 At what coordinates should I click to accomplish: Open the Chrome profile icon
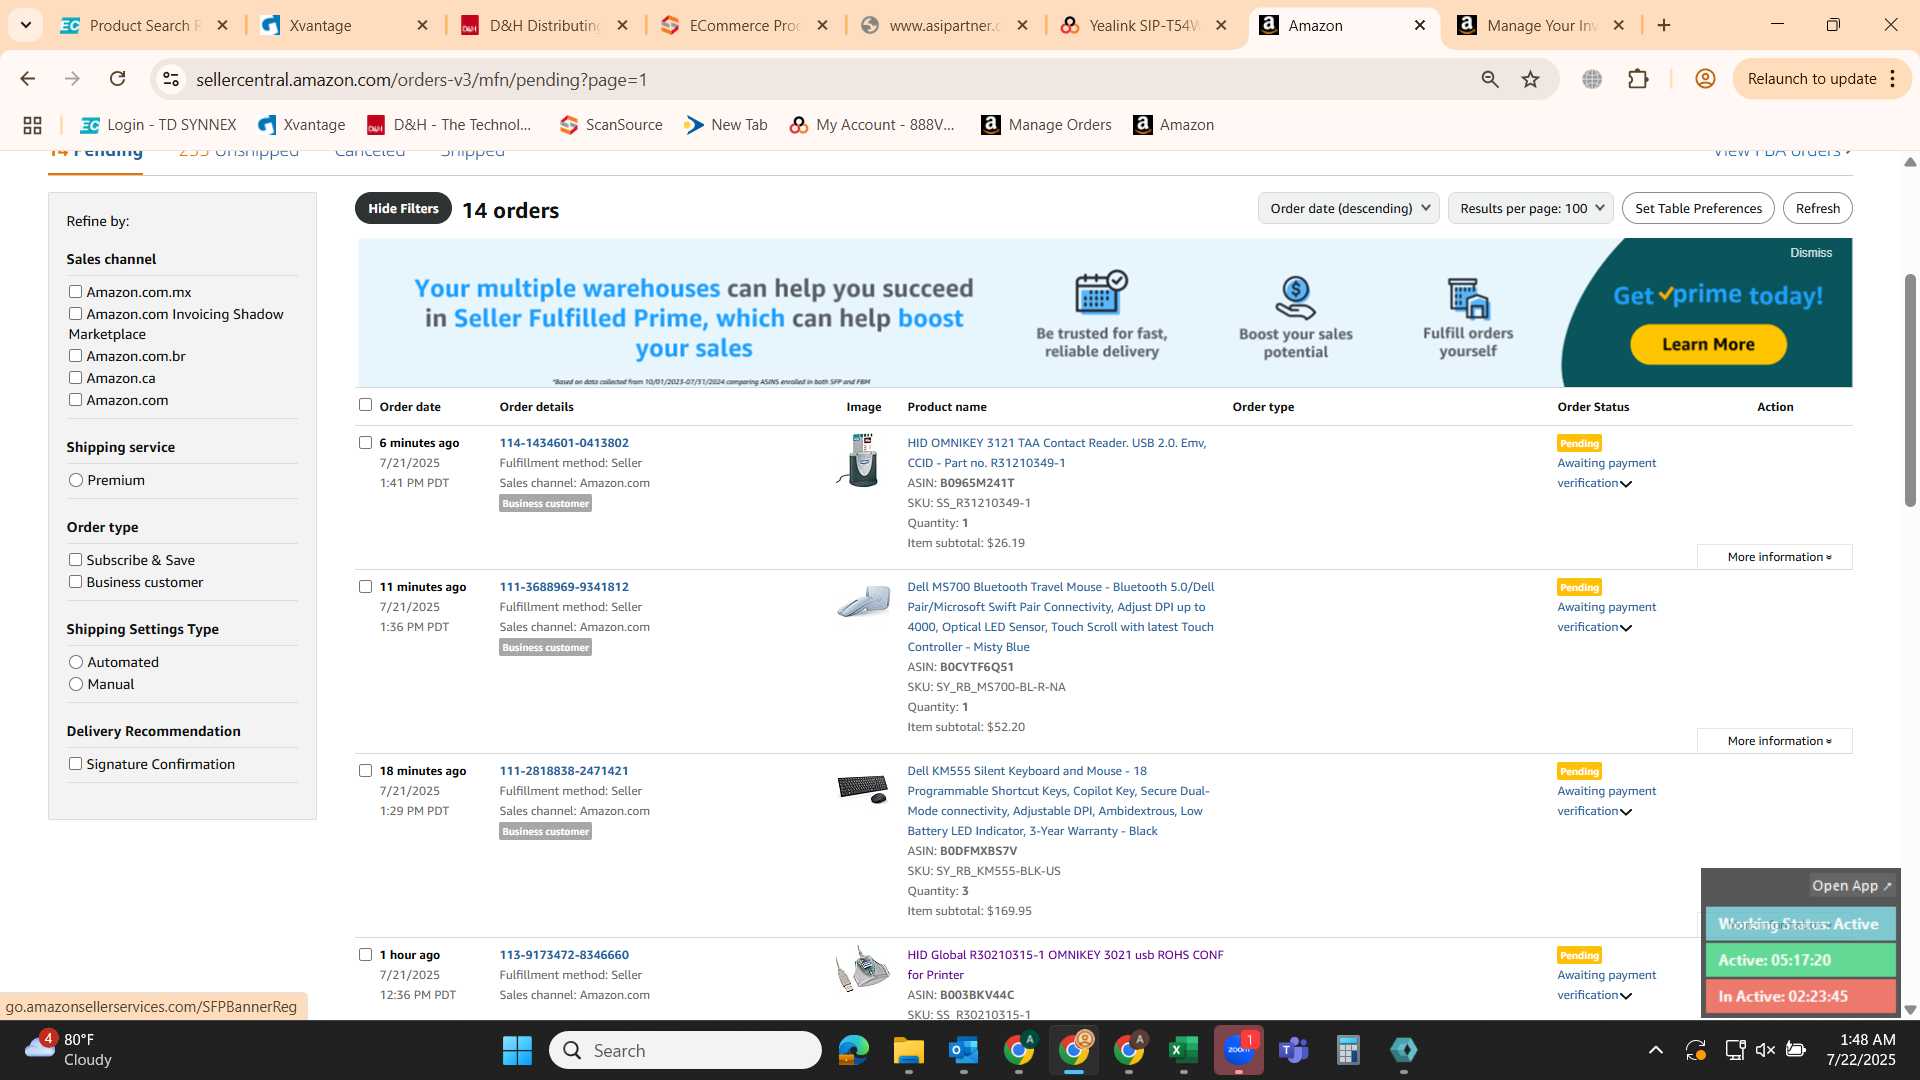[x=1705, y=79]
